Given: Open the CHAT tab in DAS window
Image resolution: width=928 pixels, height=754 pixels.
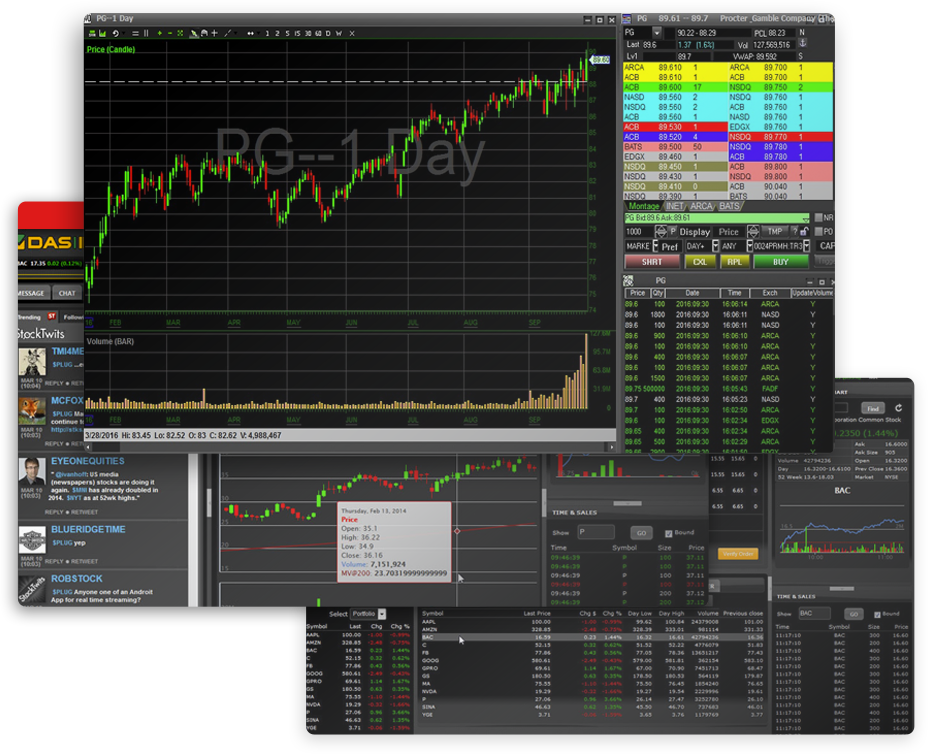Looking at the screenshot, I should point(67,293).
